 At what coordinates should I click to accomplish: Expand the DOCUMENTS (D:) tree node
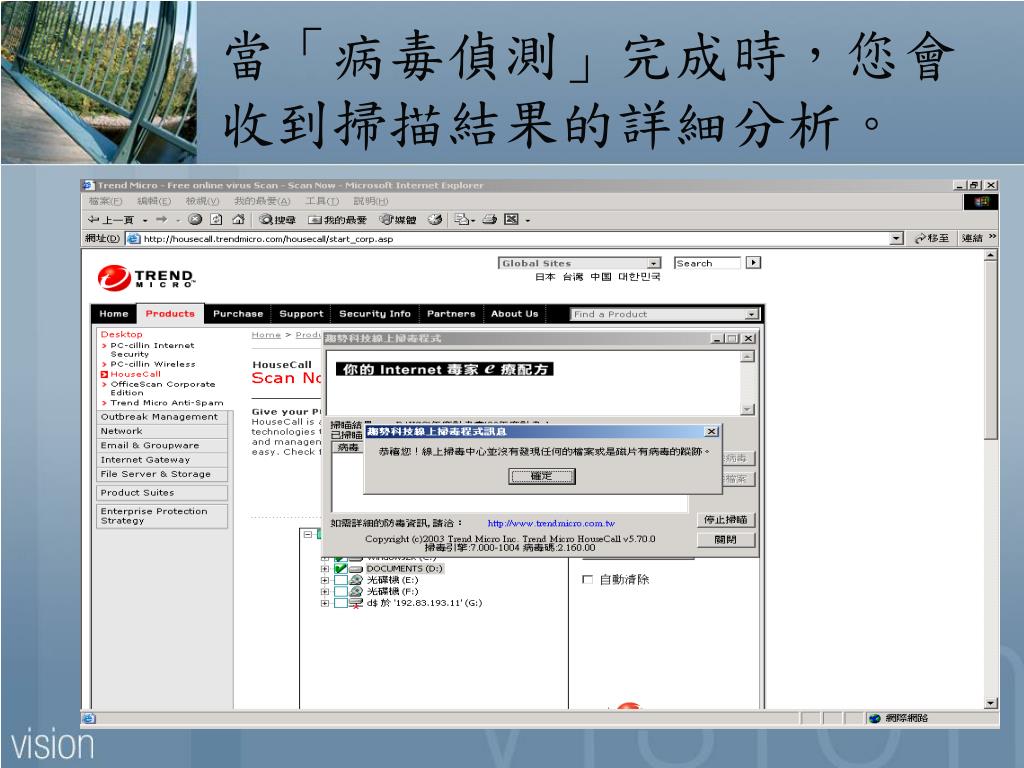325,569
